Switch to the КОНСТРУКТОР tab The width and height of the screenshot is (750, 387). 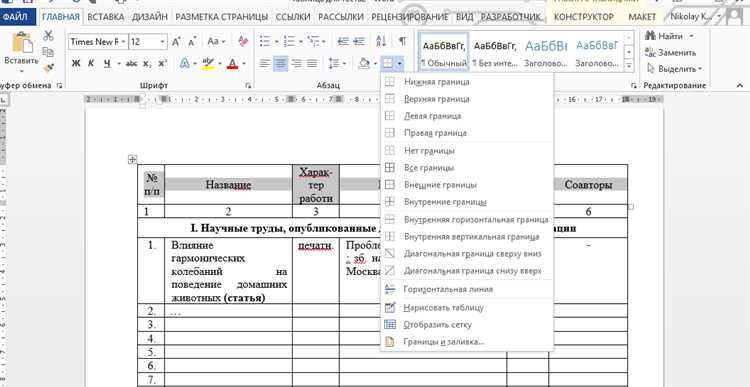tap(584, 17)
